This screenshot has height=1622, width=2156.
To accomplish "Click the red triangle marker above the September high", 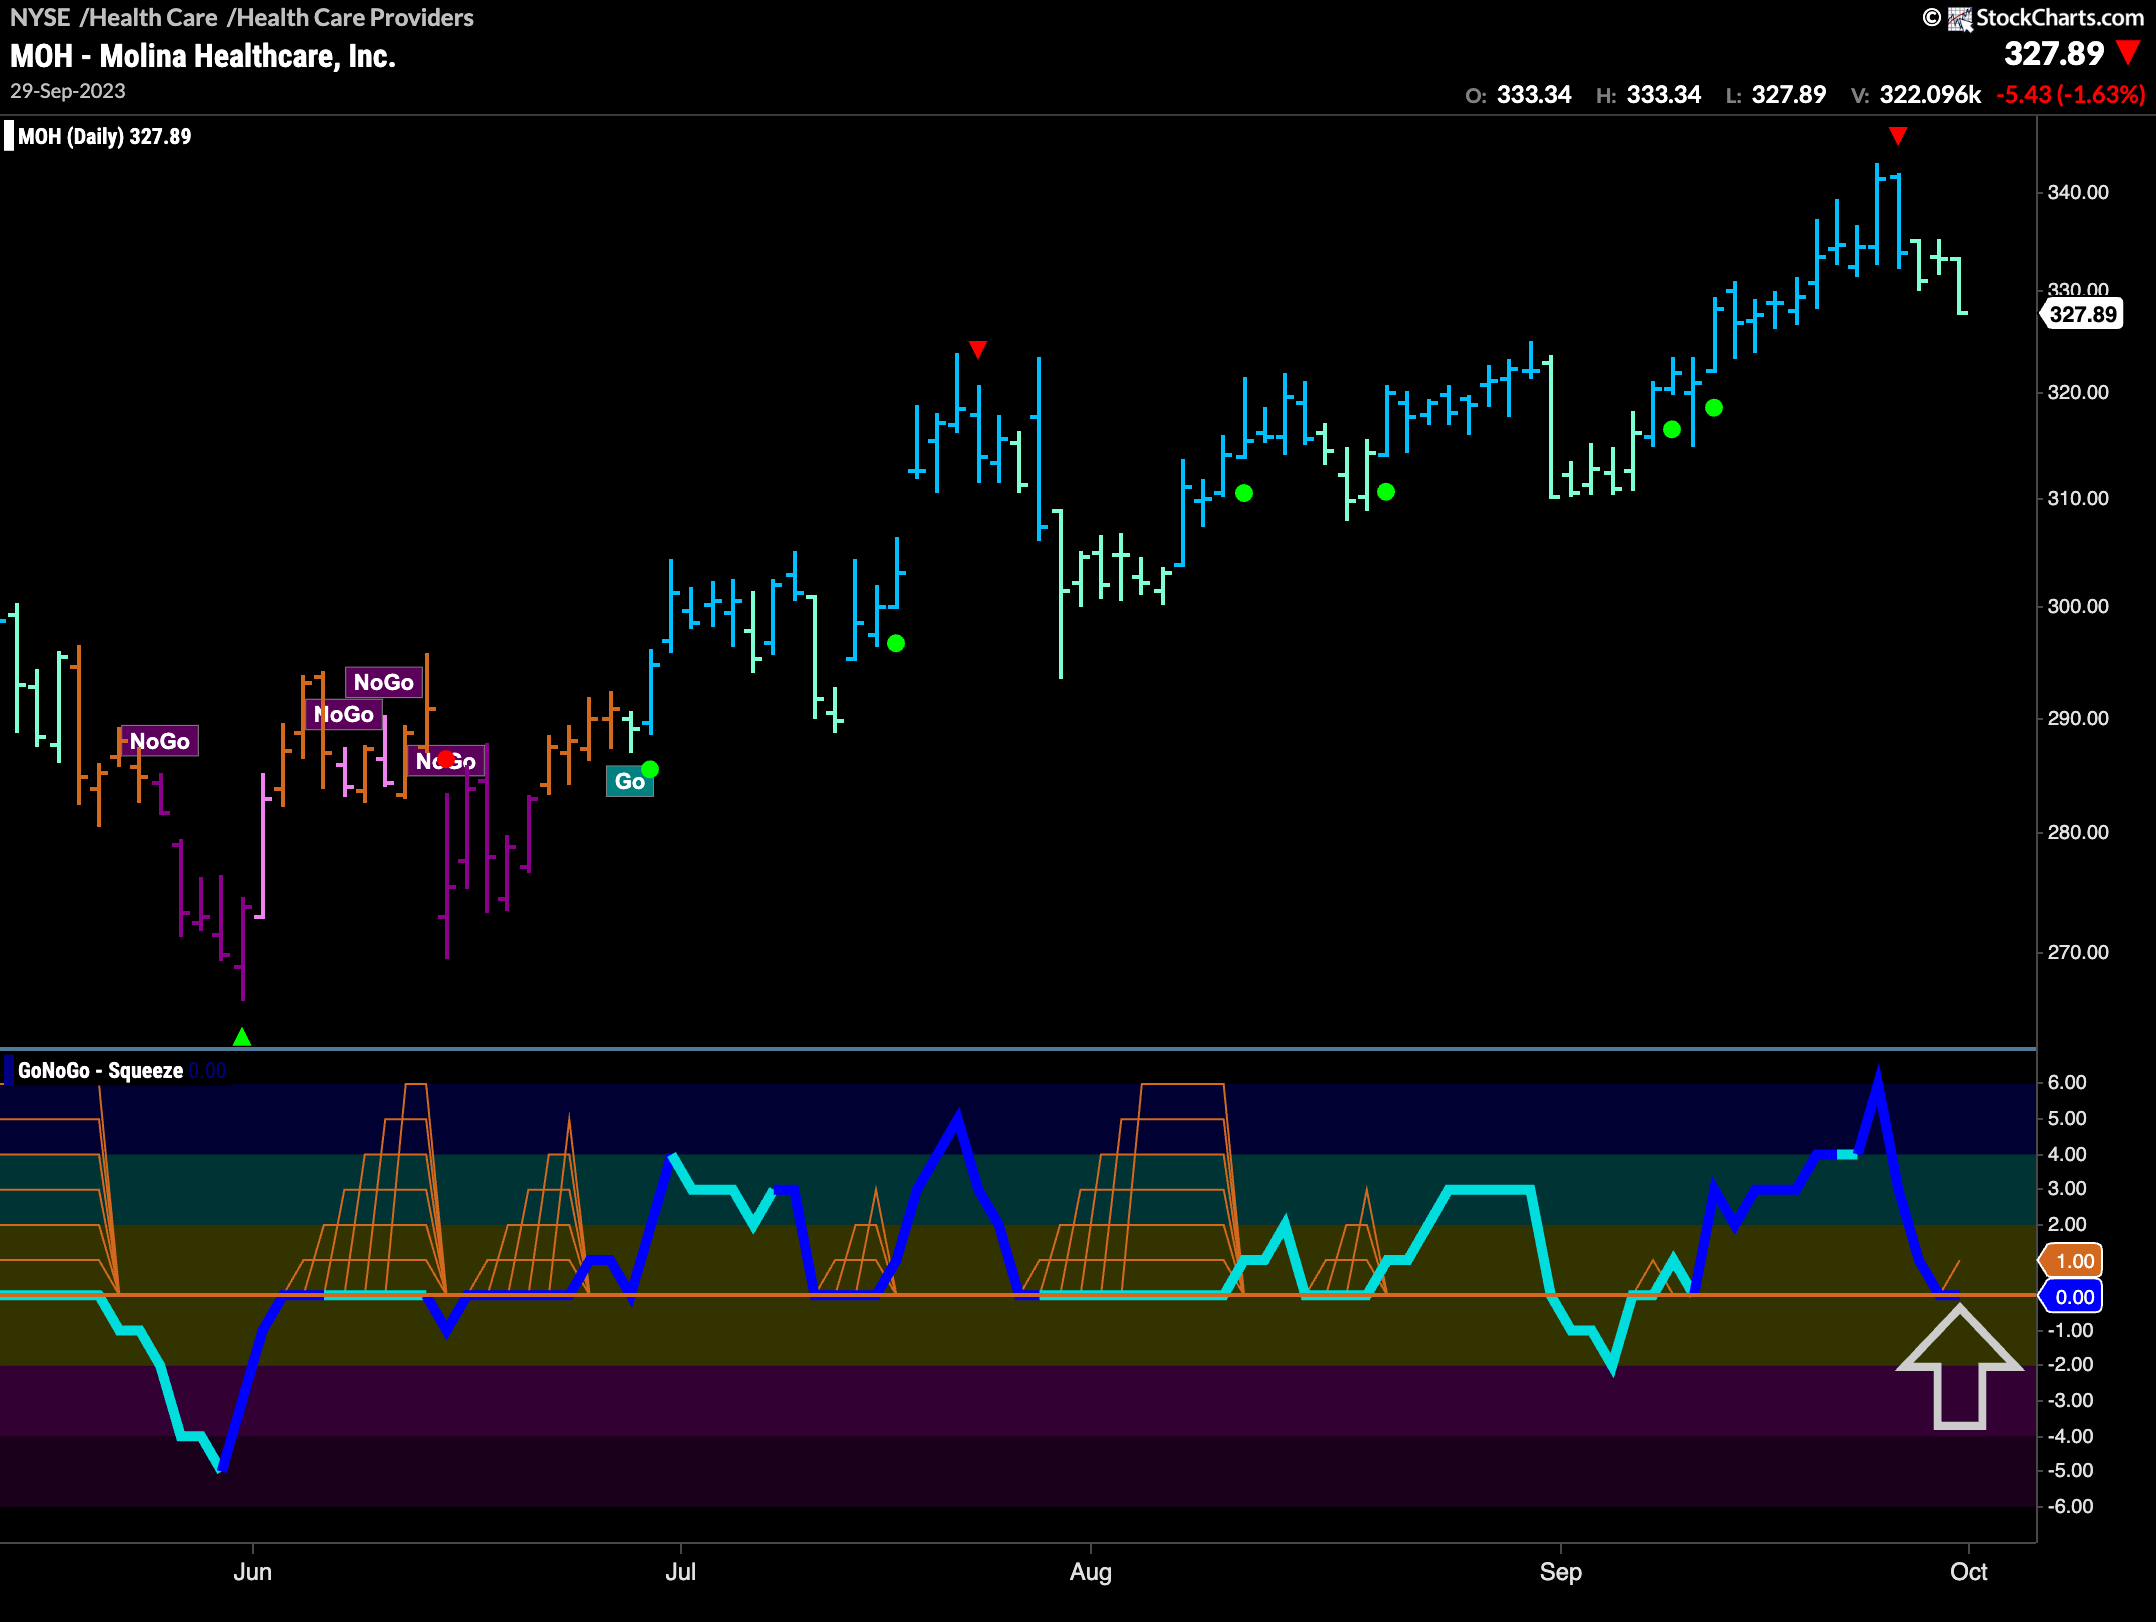I will tap(1897, 136).
